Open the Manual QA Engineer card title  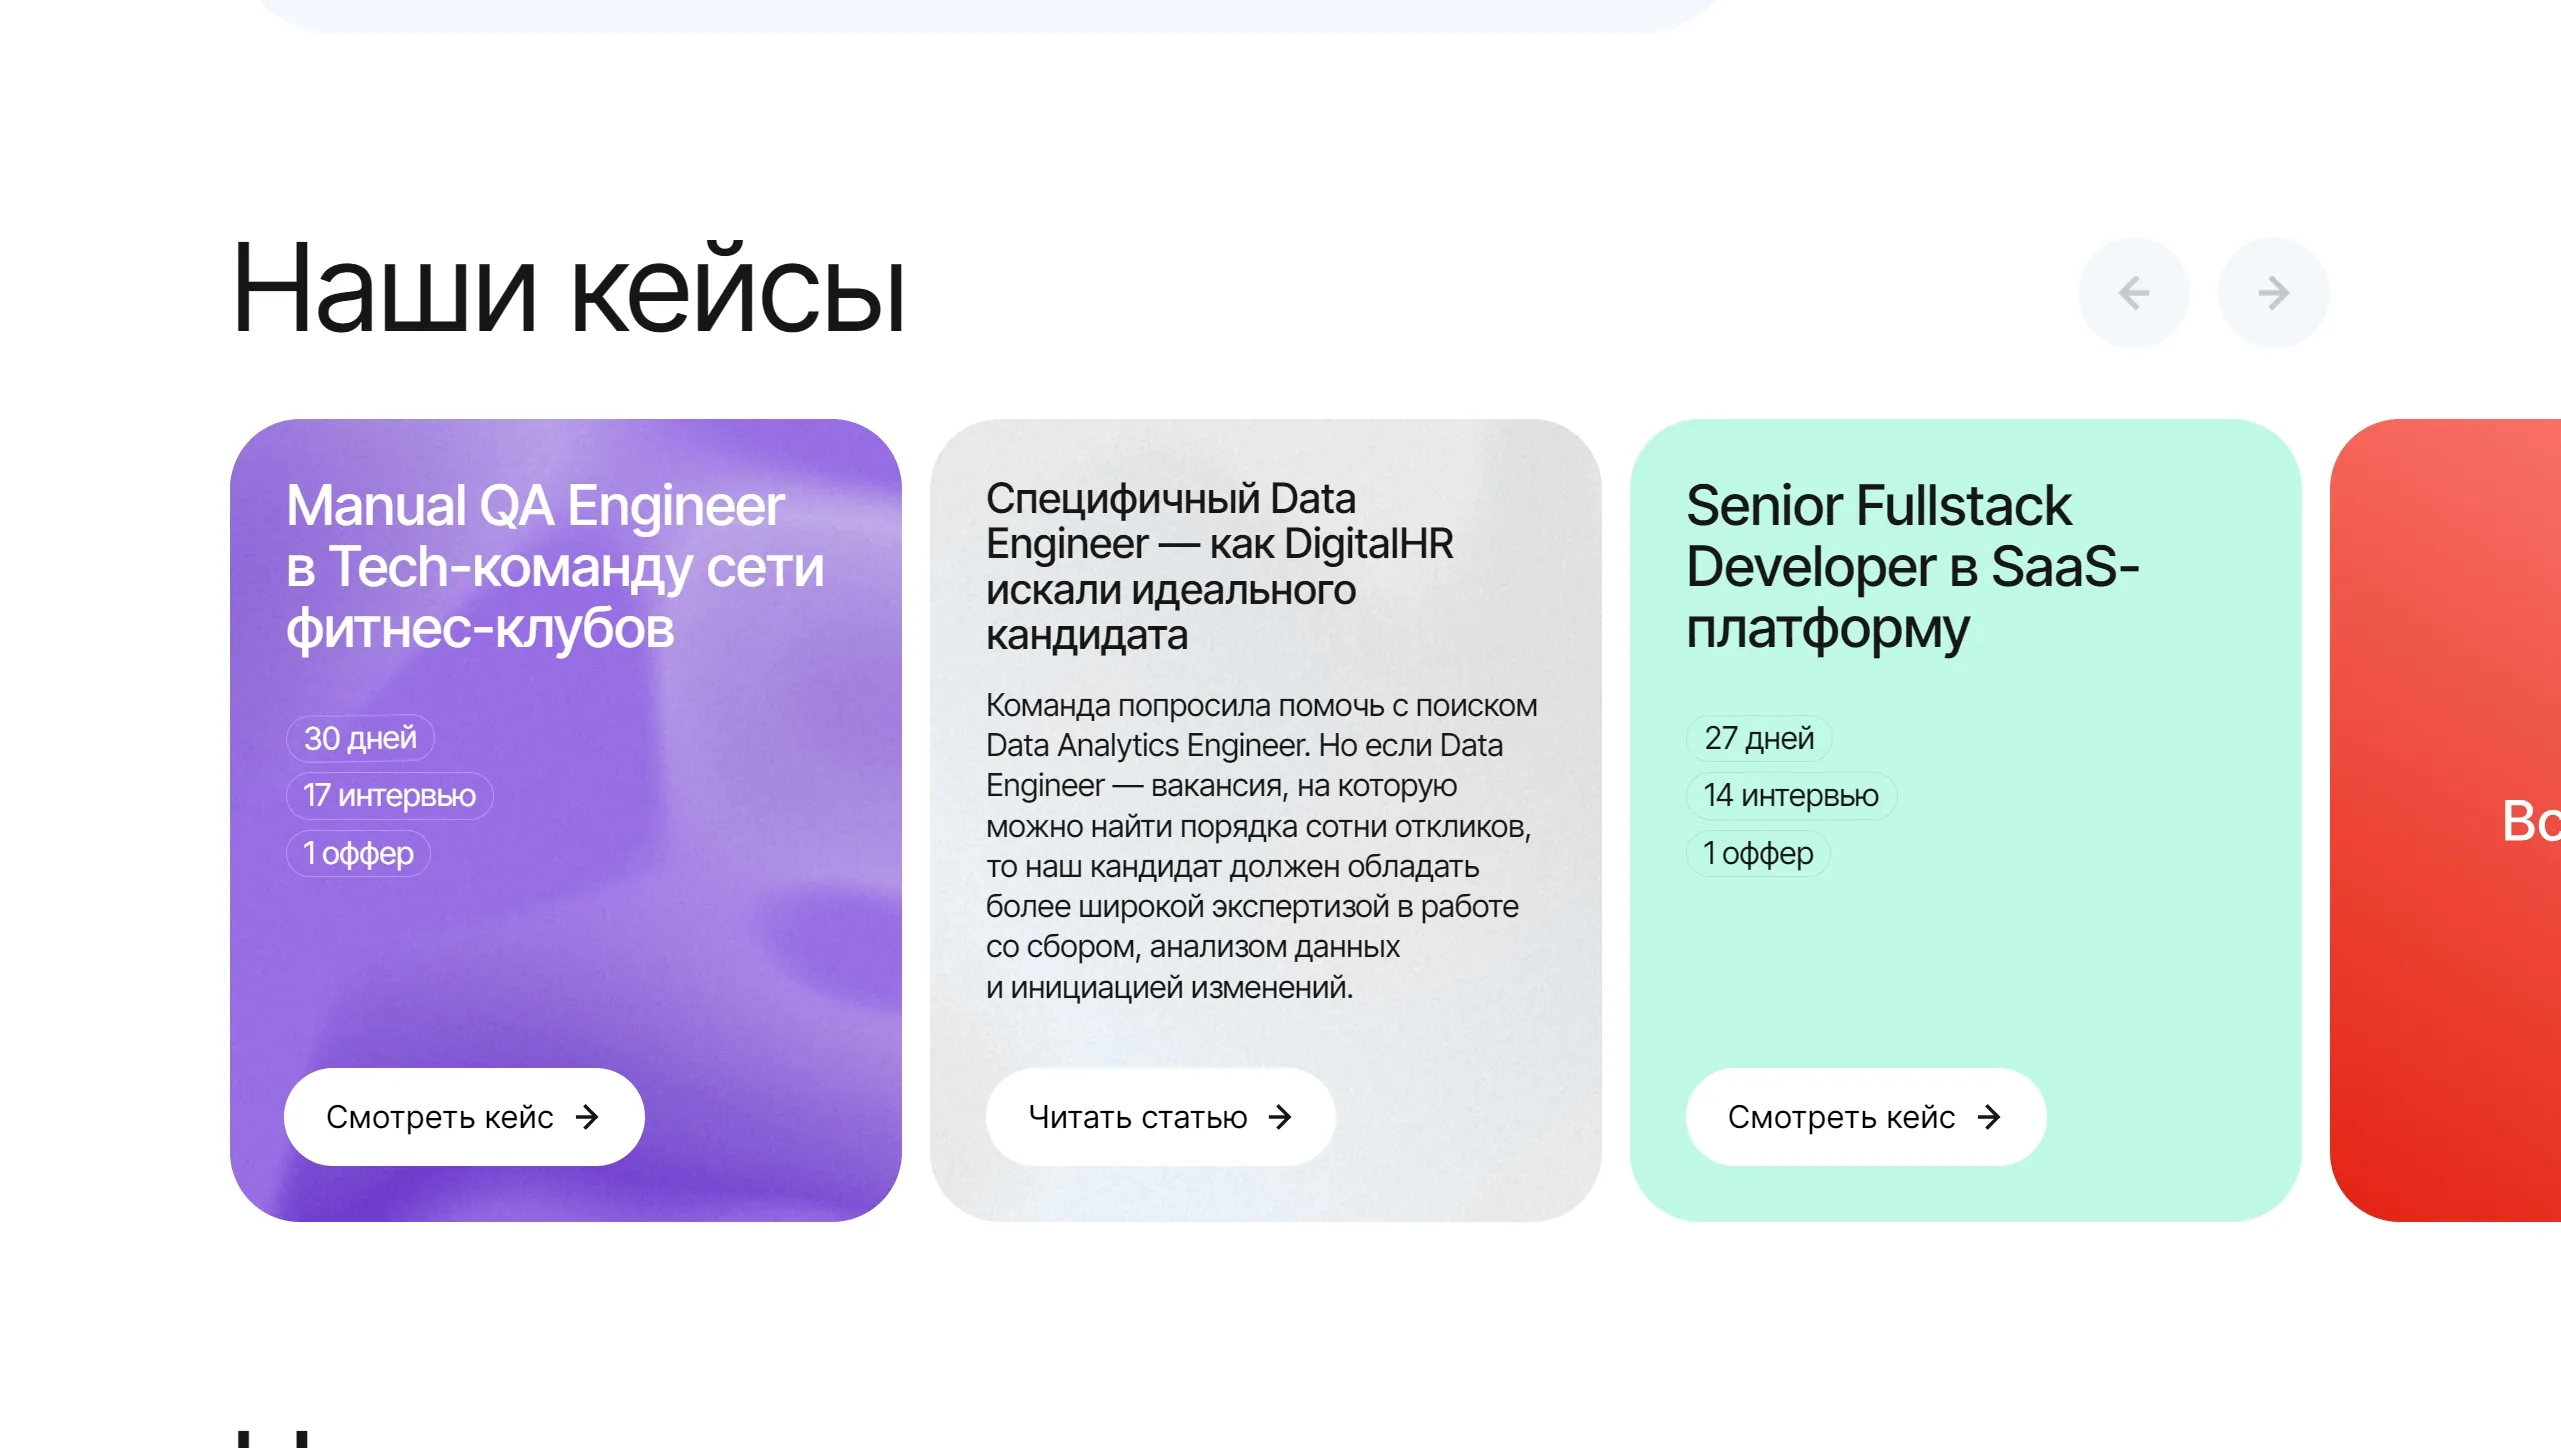click(x=554, y=566)
